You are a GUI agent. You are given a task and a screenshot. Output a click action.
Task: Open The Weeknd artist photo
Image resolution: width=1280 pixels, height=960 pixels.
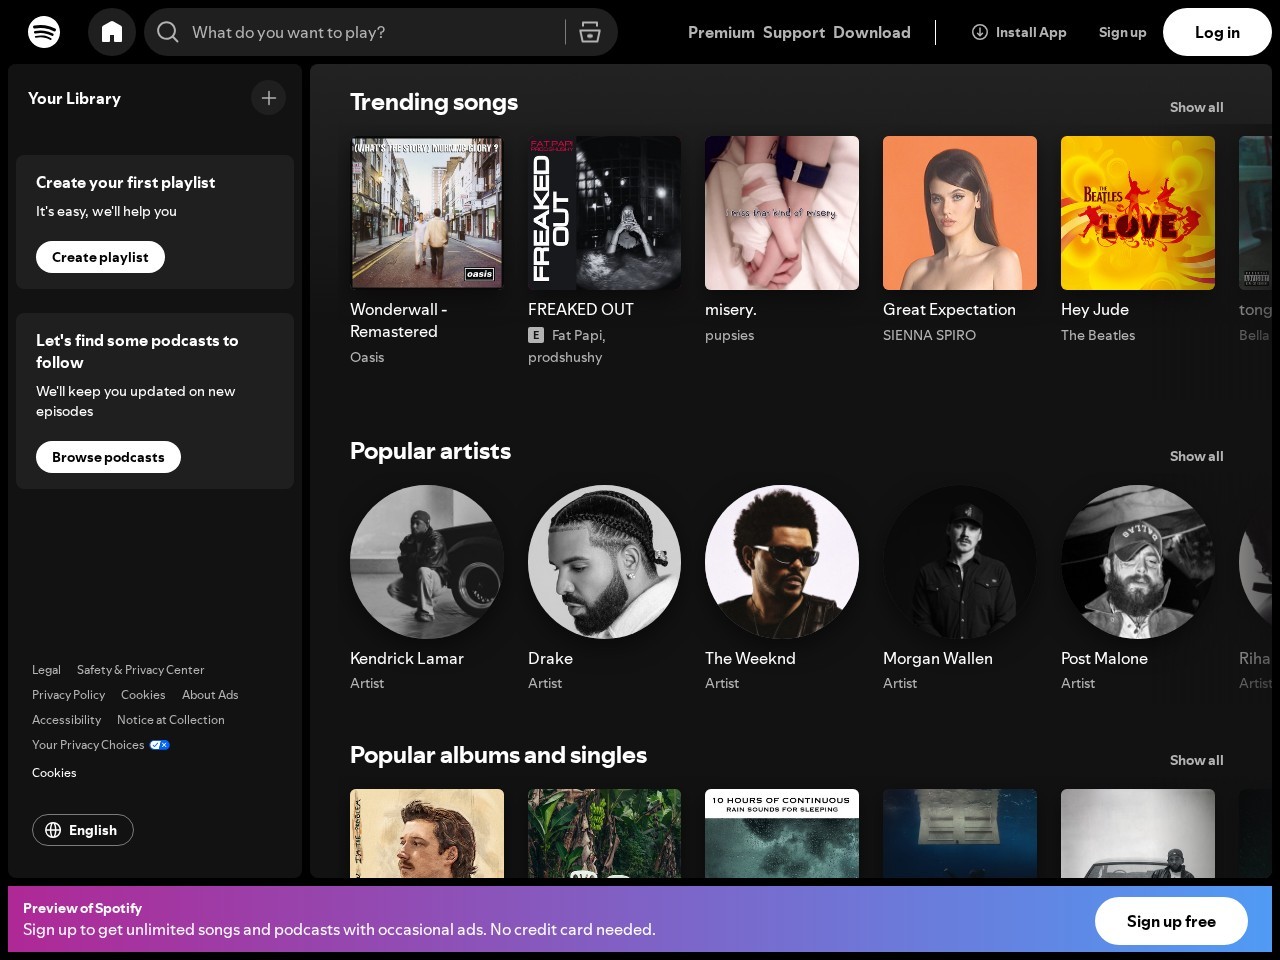coord(782,562)
